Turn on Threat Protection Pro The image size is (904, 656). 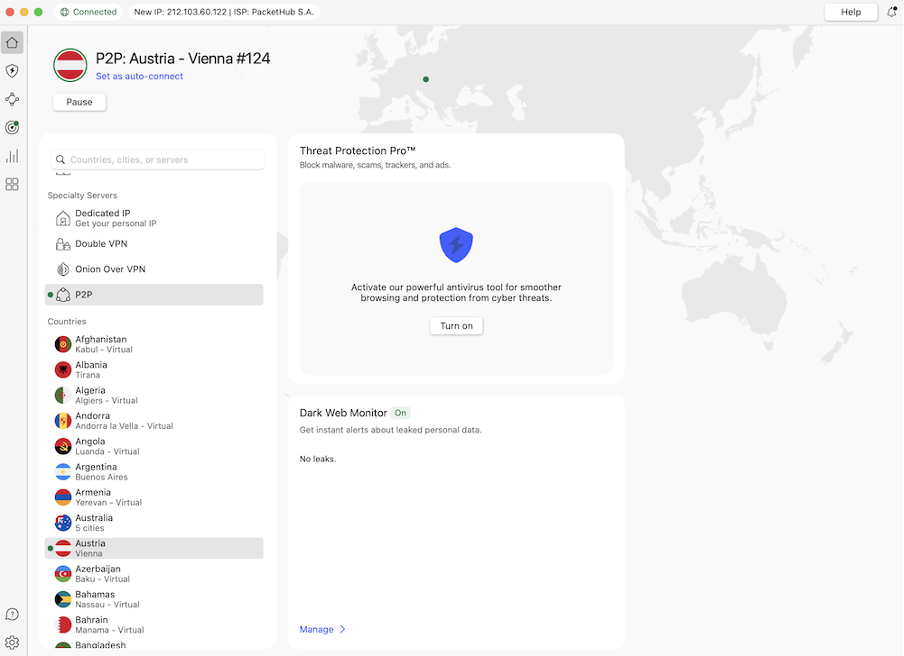[456, 326]
